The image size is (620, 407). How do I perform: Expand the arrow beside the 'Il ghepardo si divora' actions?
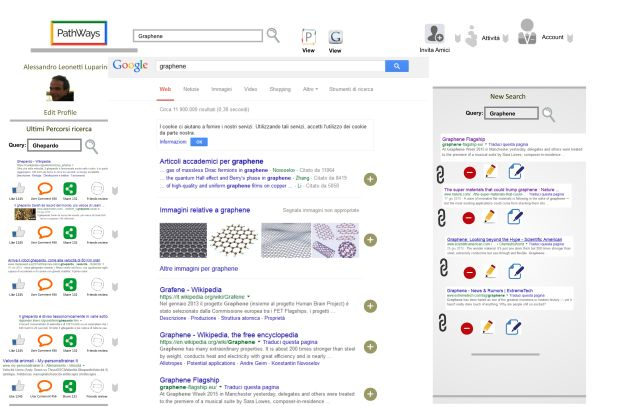click(115, 342)
